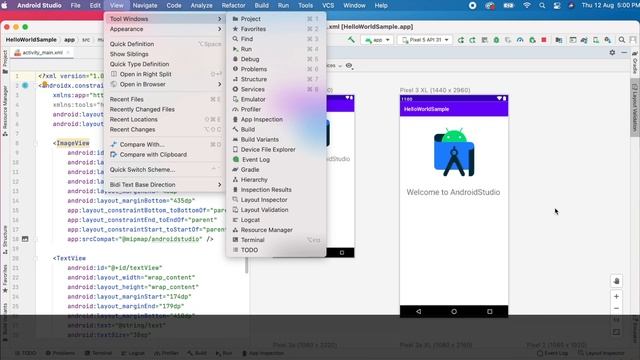
Task: Open the eye view options dropdown
Action: click(x=349, y=66)
